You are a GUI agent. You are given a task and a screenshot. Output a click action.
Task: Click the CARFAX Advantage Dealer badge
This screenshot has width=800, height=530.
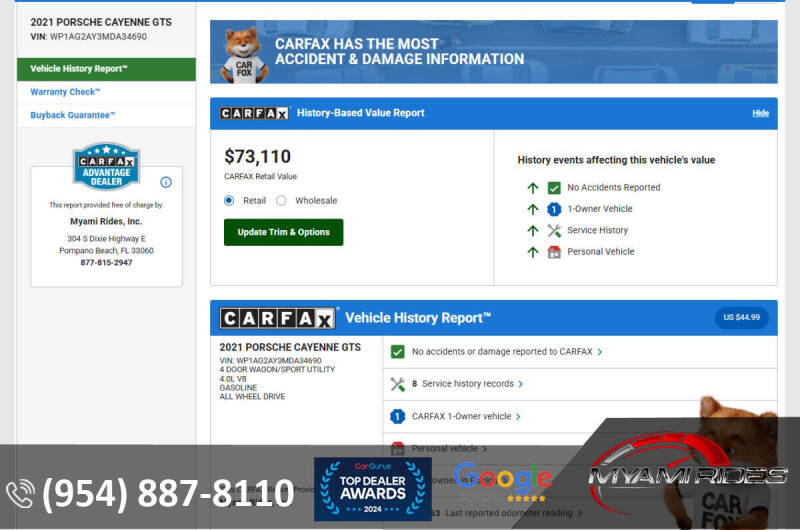tap(106, 166)
